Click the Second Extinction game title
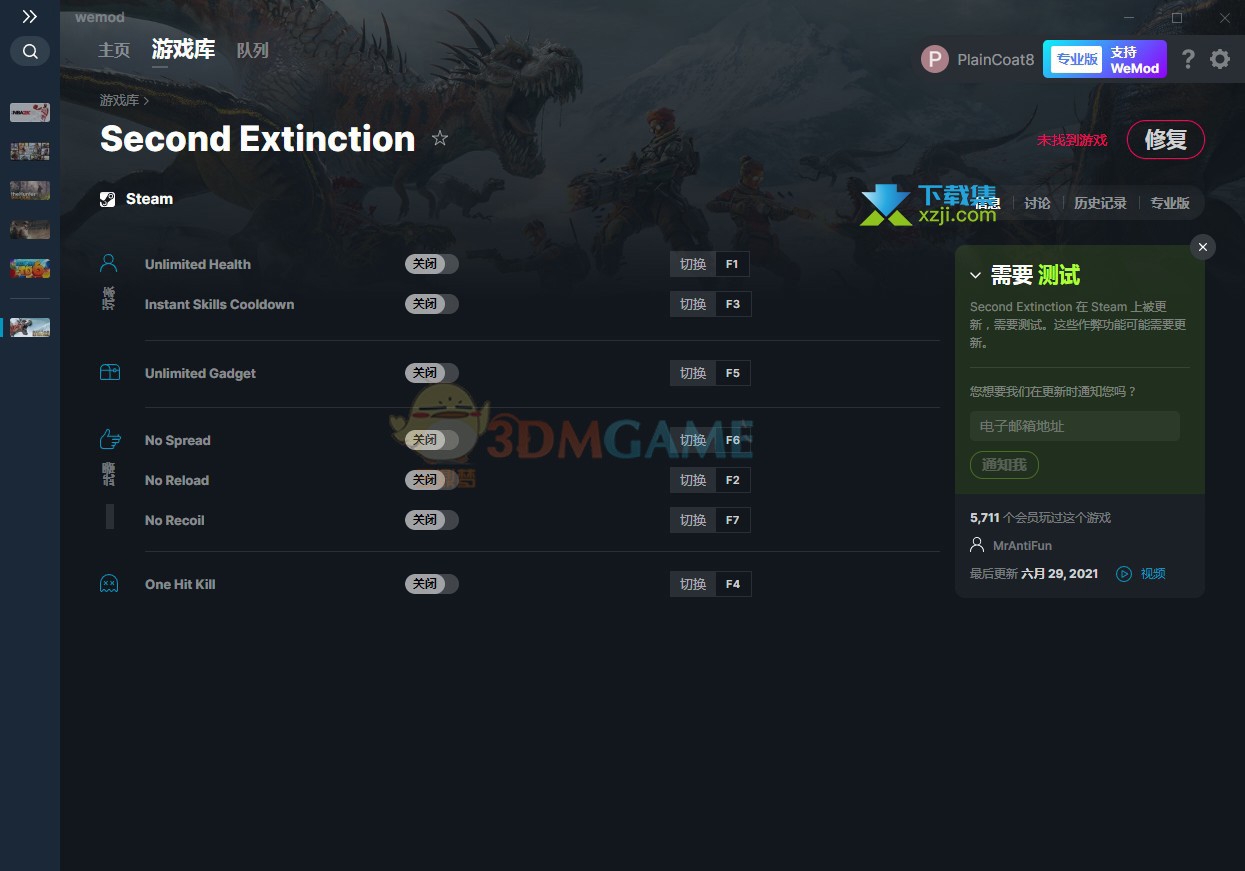 pyautogui.click(x=258, y=139)
